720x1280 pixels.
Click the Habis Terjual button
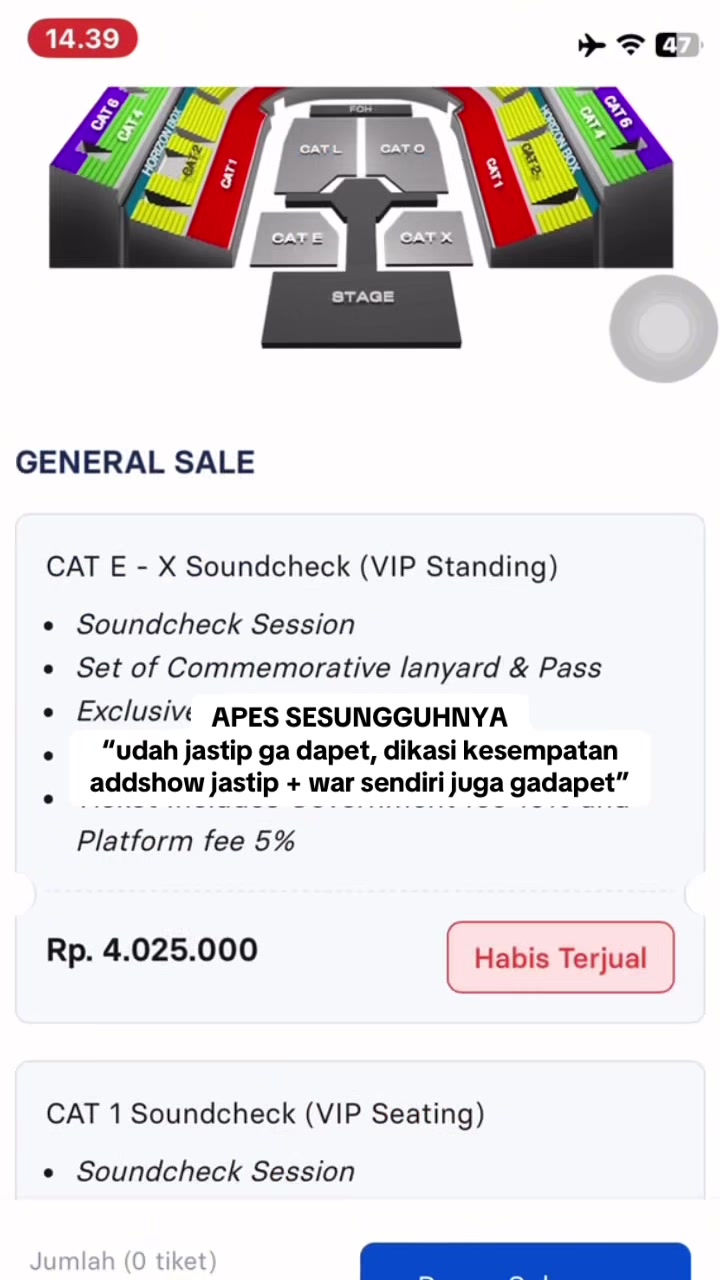point(560,958)
